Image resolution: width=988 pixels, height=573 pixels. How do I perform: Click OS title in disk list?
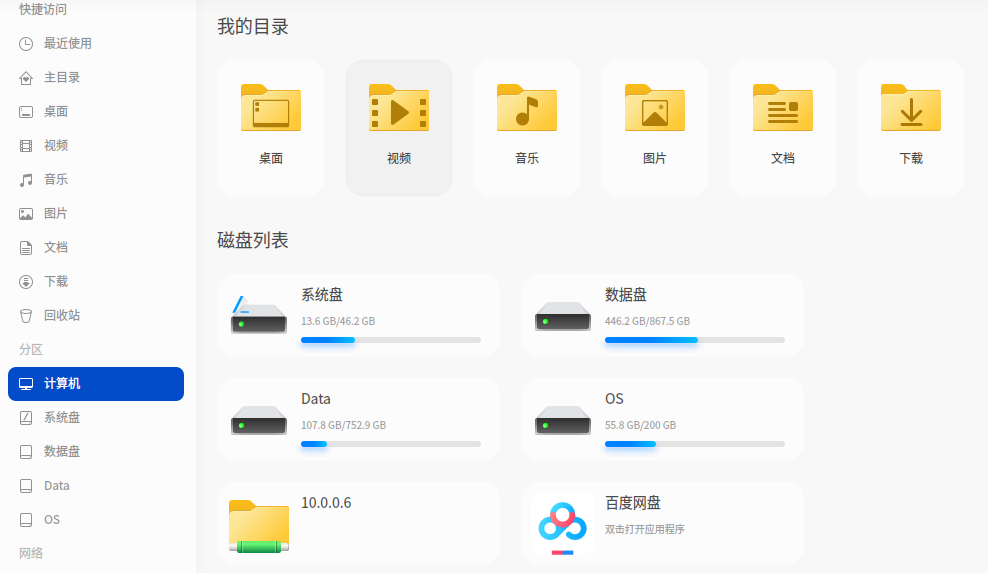tap(614, 399)
